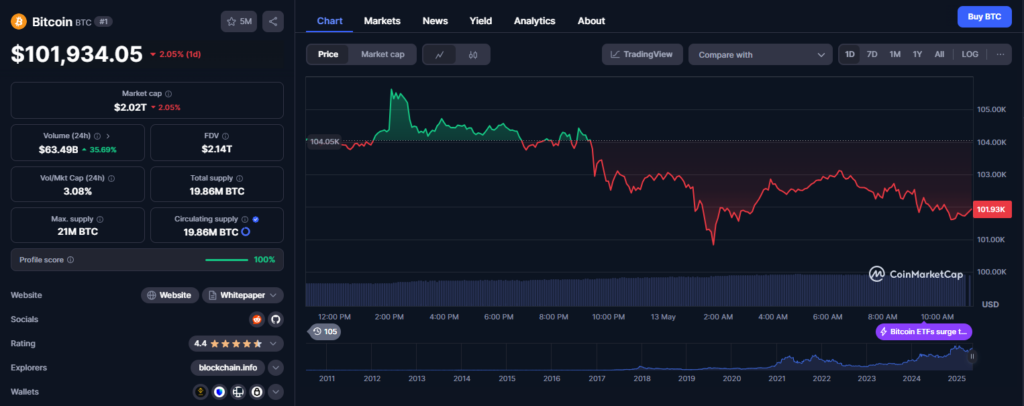Select the Market cap chart toggle
1024x406 pixels.
coord(383,54)
